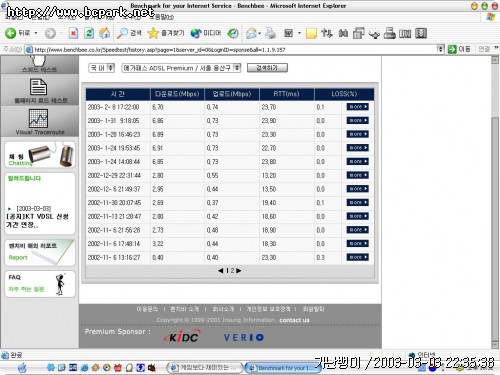Click the green Back arrow button
Image resolution: width=500 pixels, height=375 pixels.
point(10,33)
